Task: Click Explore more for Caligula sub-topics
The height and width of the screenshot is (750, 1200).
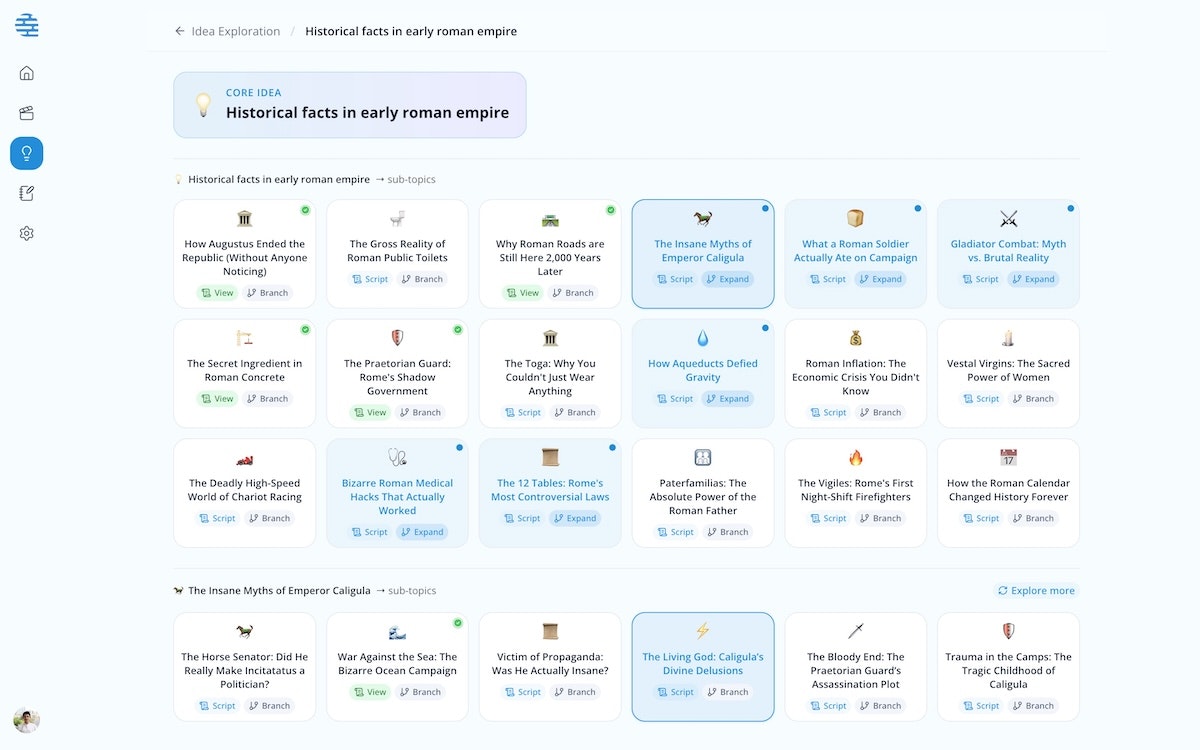Action: pos(1036,591)
